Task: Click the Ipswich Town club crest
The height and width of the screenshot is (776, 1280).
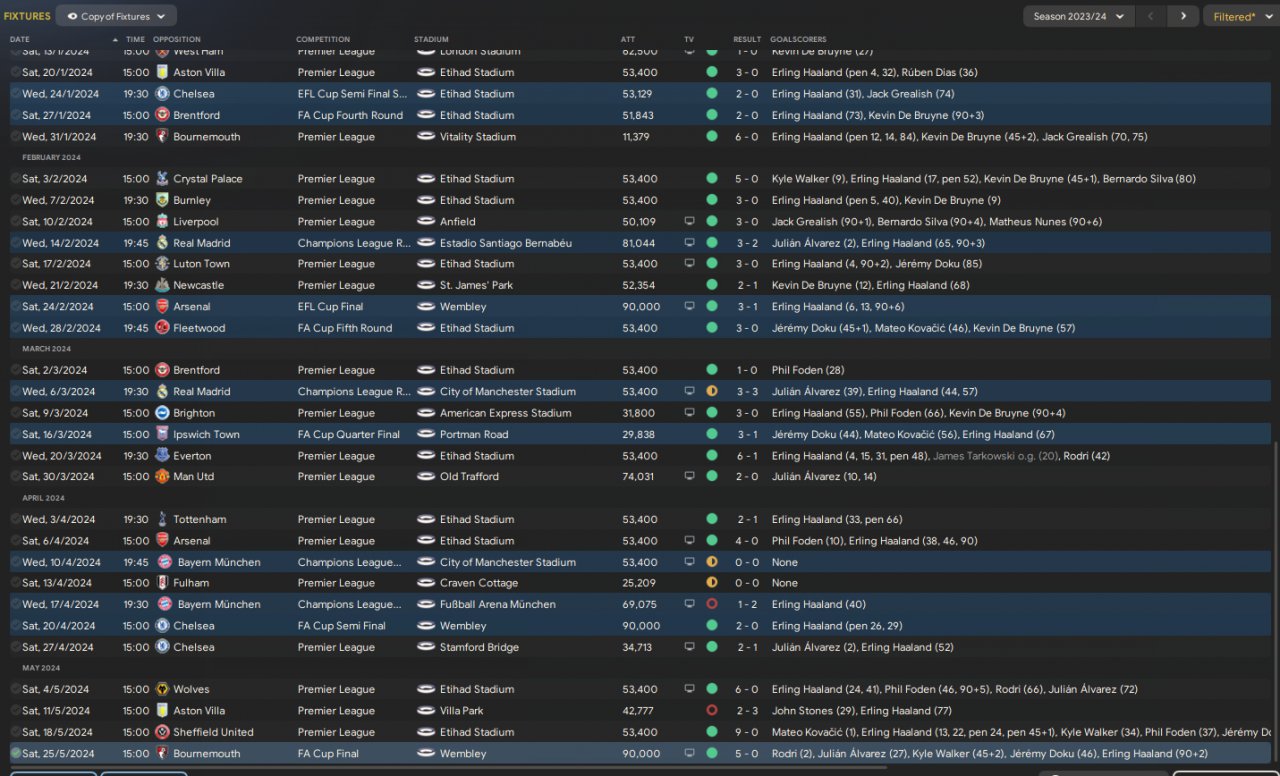Action: [162, 434]
